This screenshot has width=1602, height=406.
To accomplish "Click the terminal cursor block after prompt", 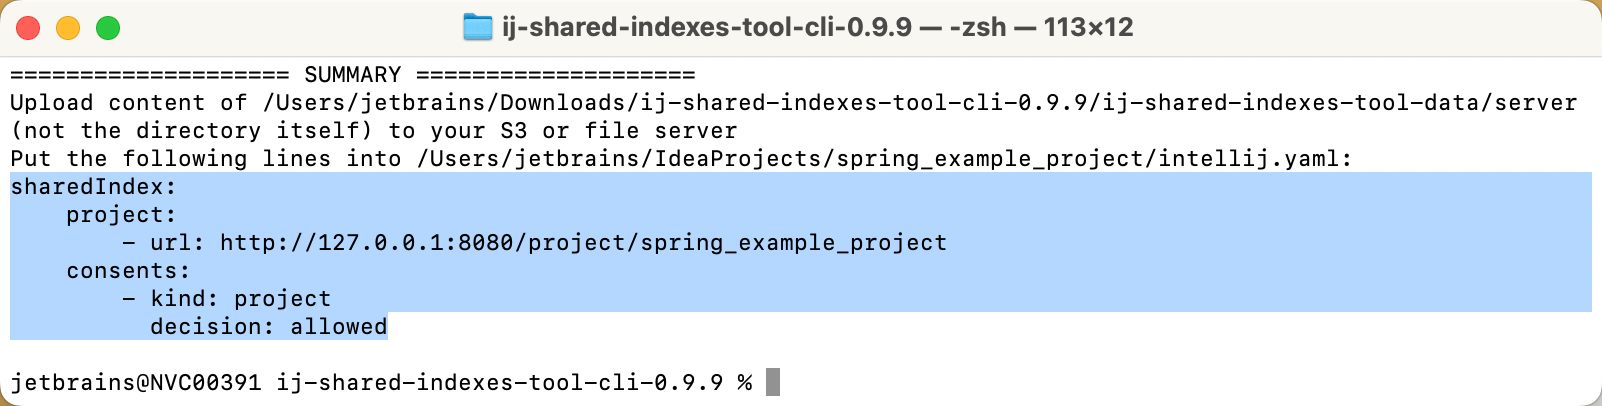I will pyautogui.click(x=772, y=383).
